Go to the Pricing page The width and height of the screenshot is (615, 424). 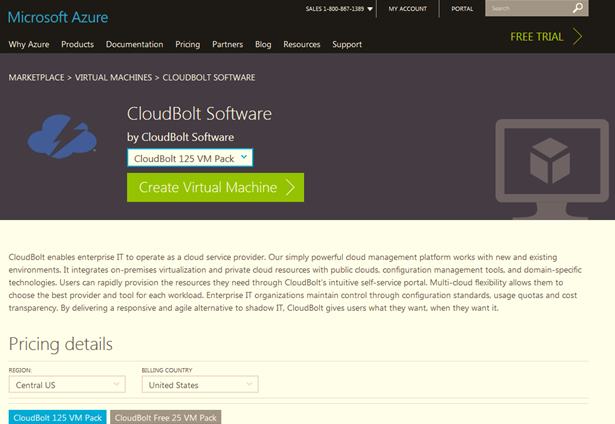[187, 44]
